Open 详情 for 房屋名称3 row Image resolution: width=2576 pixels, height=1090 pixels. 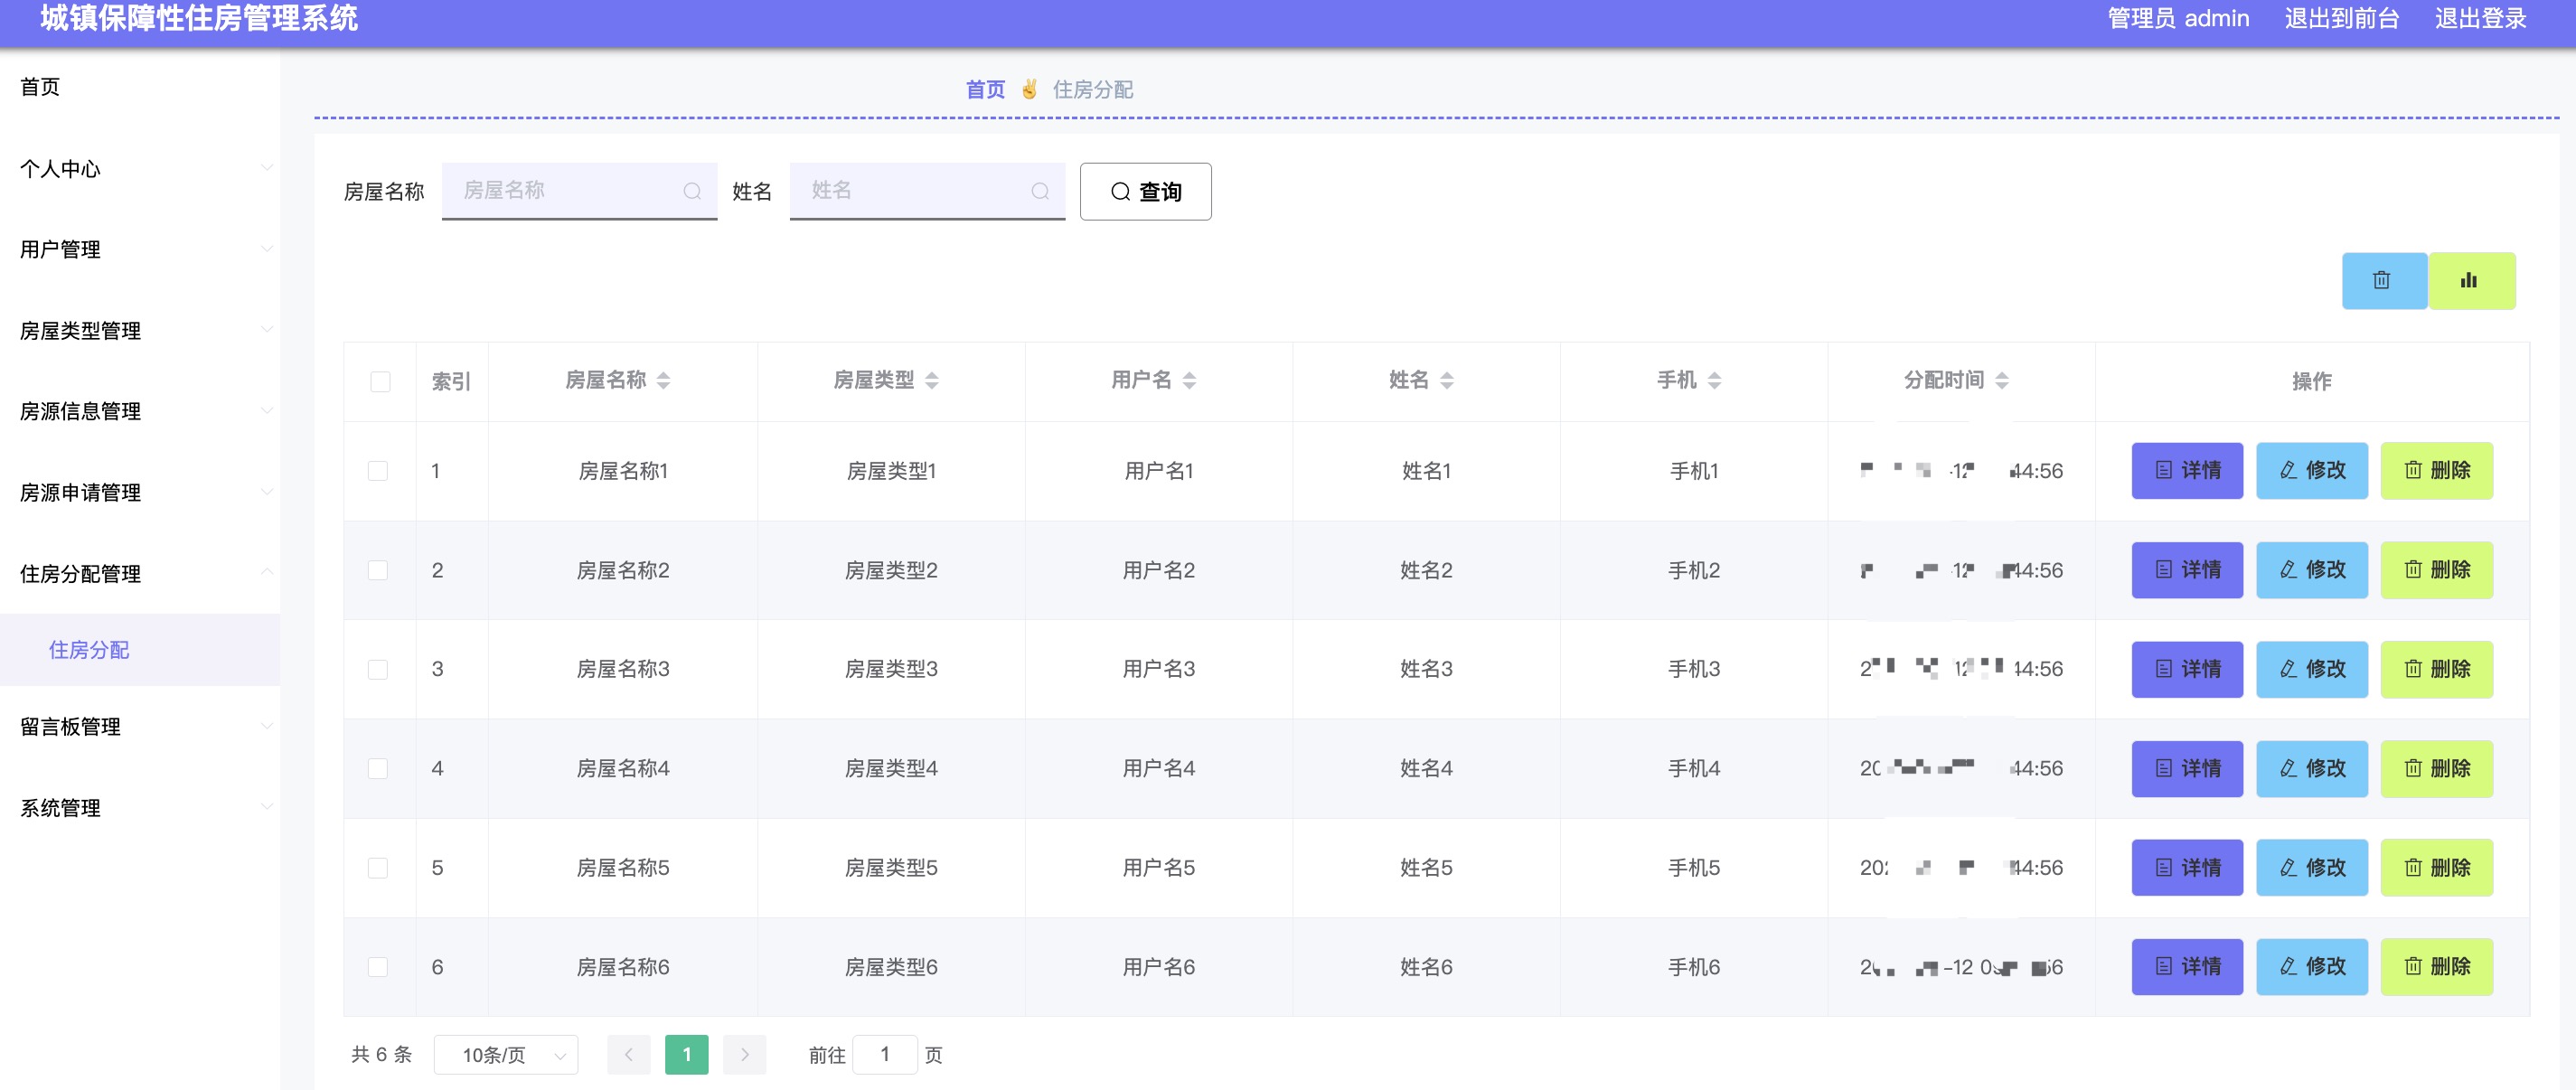point(2187,669)
